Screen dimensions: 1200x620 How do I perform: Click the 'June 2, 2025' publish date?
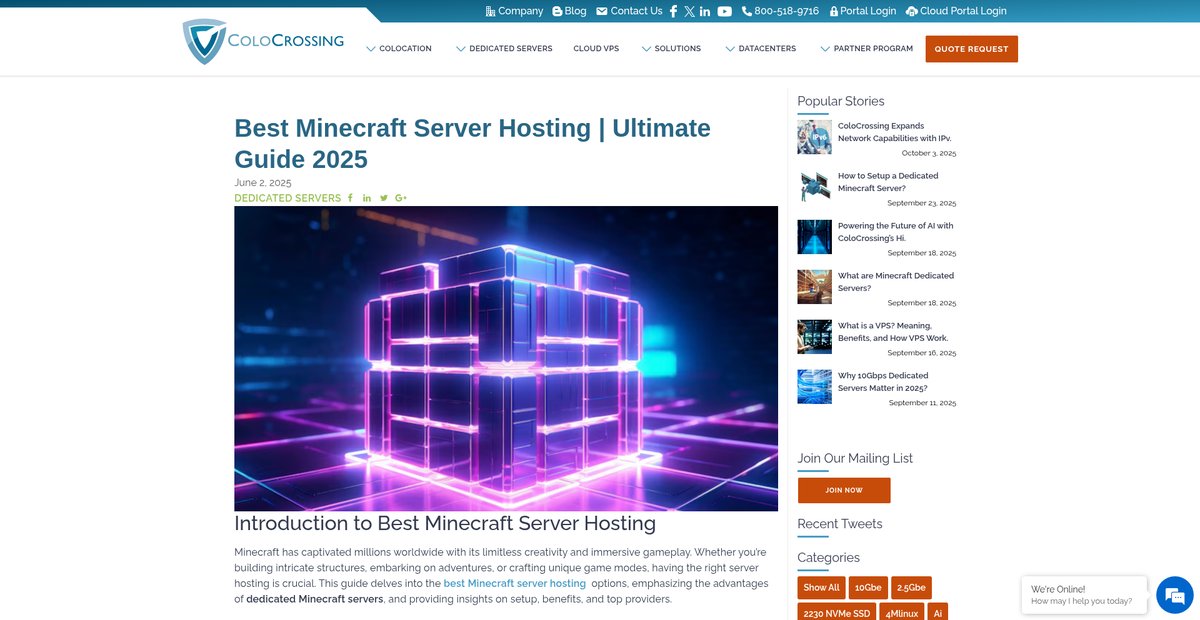click(x=263, y=183)
